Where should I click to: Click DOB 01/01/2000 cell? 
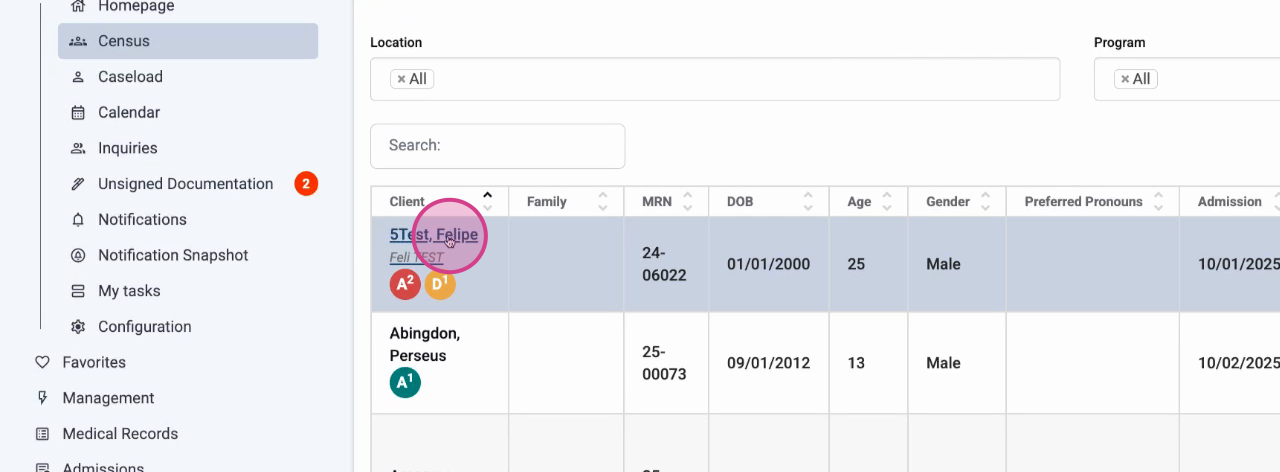click(769, 264)
